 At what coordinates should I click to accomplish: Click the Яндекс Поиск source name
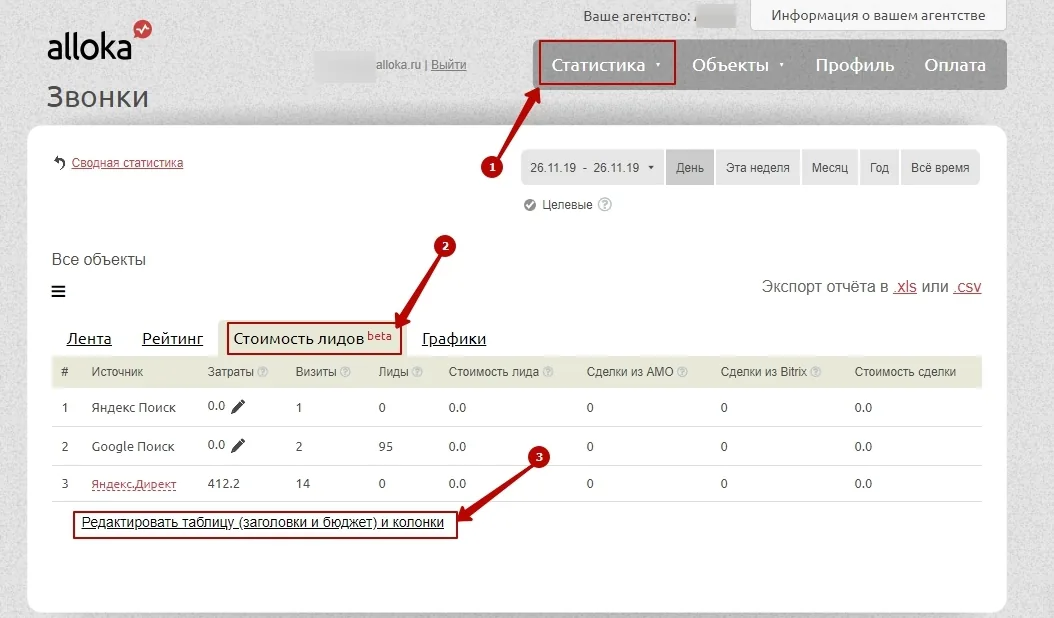point(134,408)
